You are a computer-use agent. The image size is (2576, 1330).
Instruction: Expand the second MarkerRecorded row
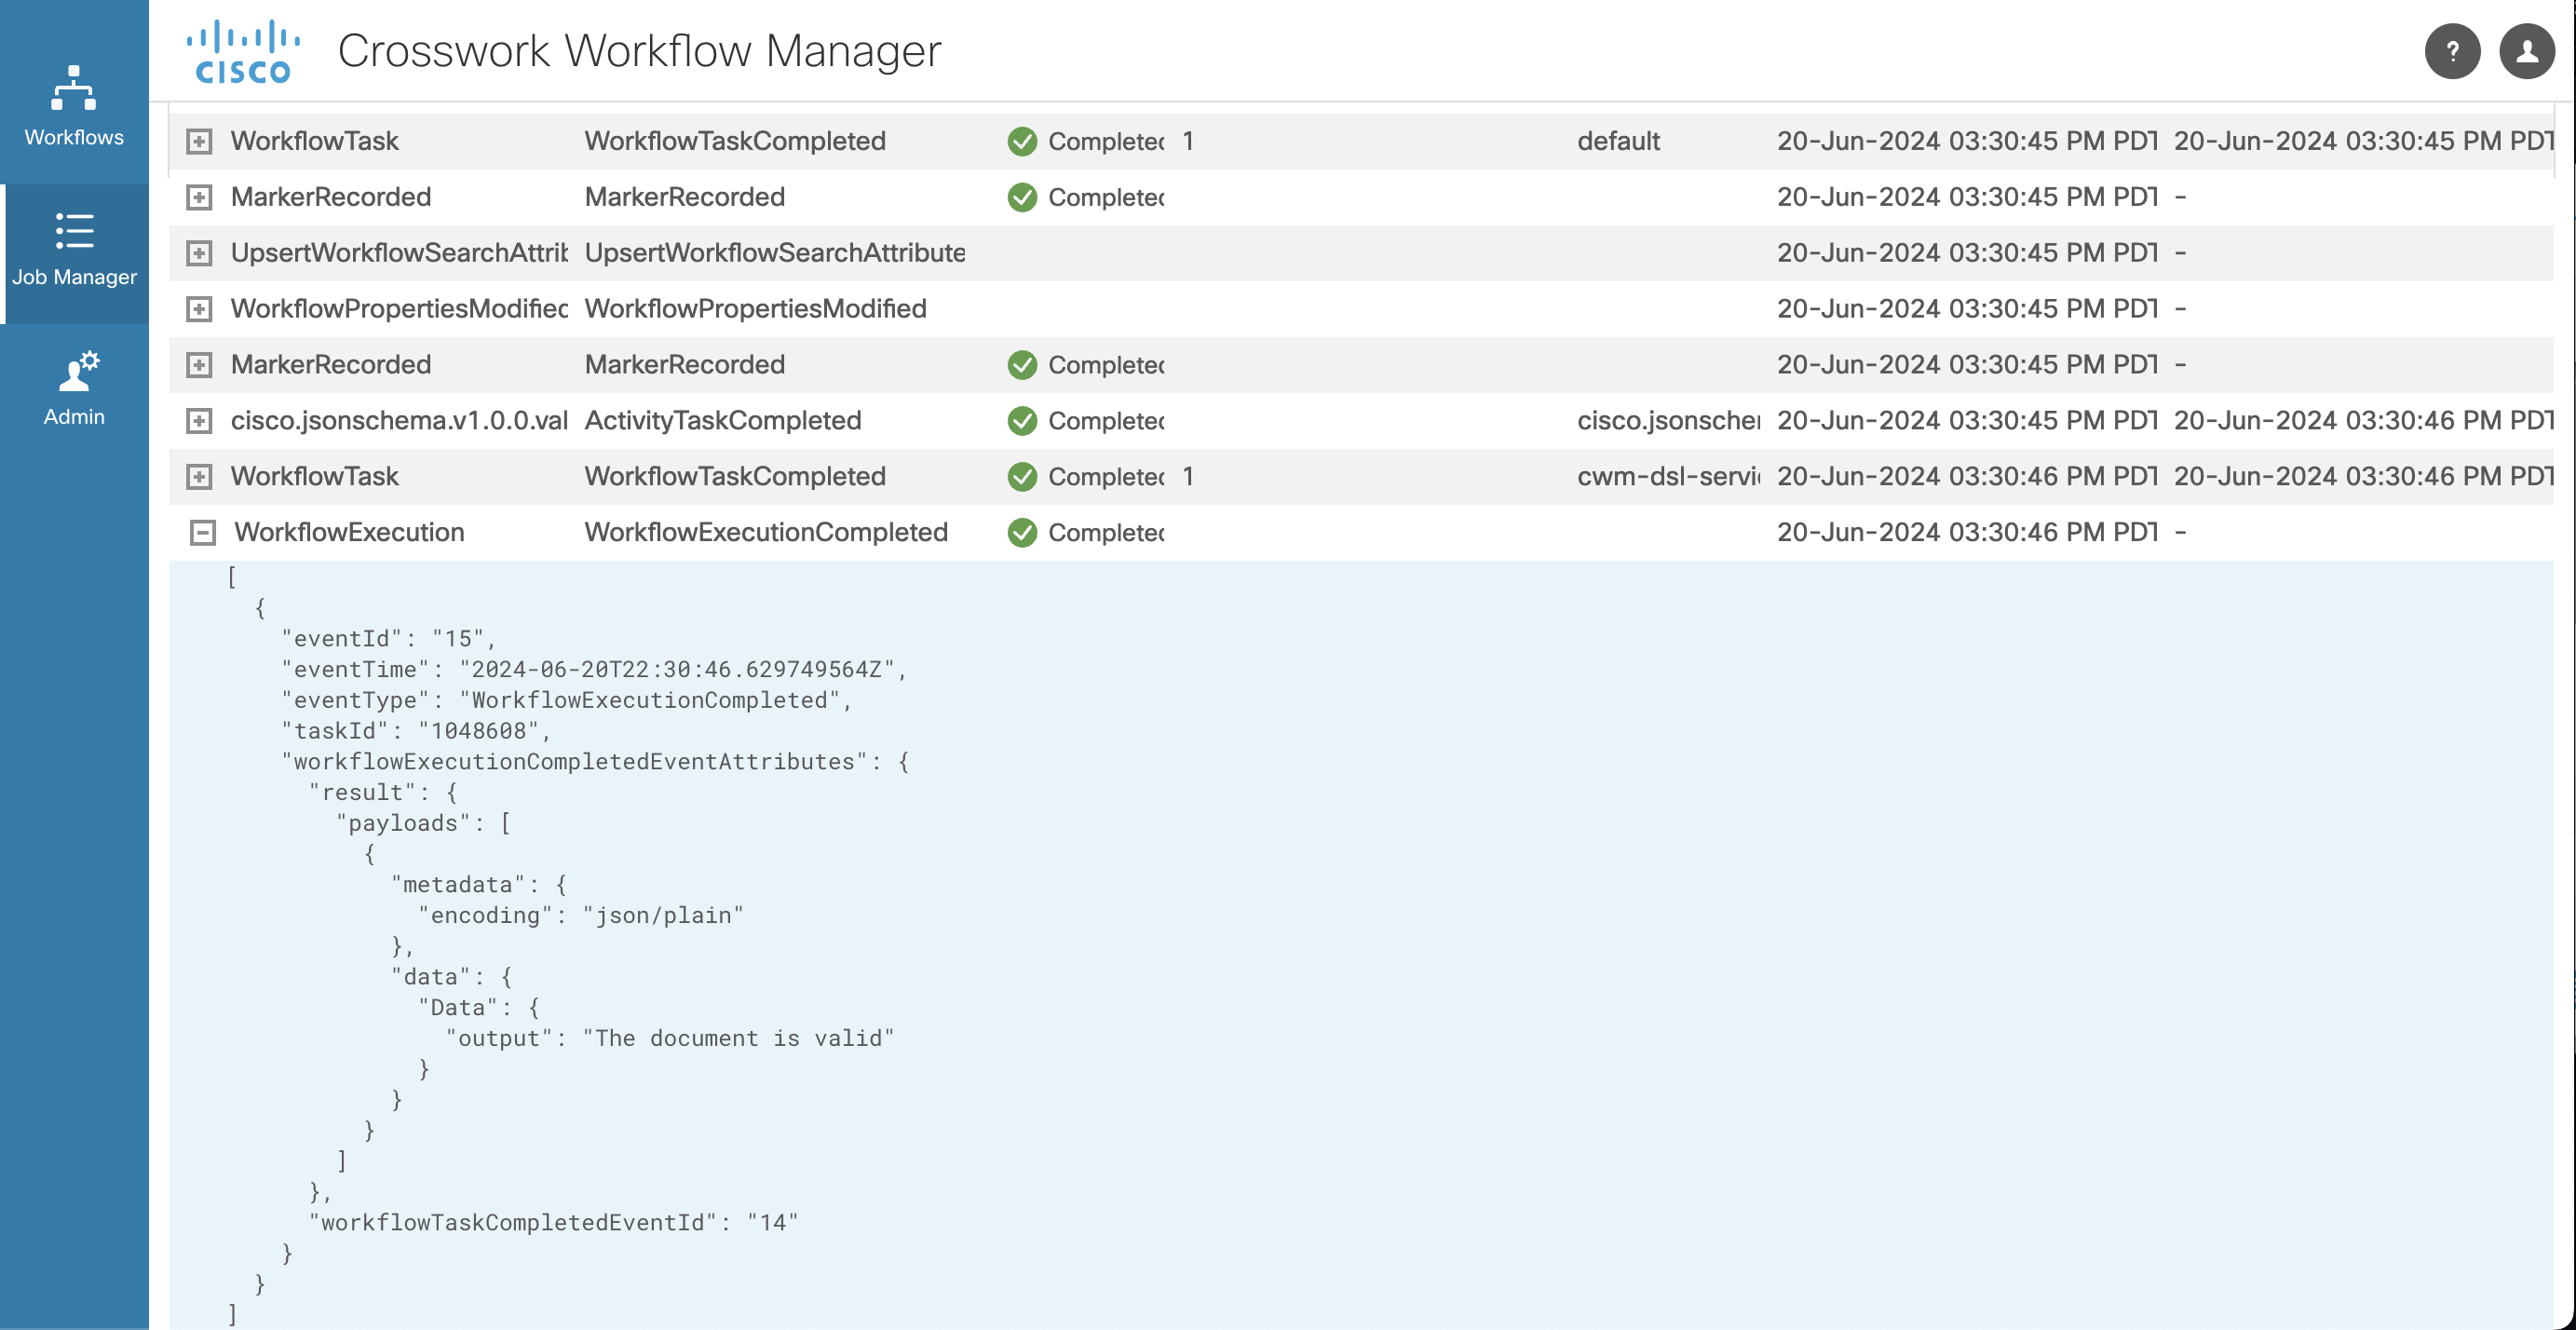point(199,365)
